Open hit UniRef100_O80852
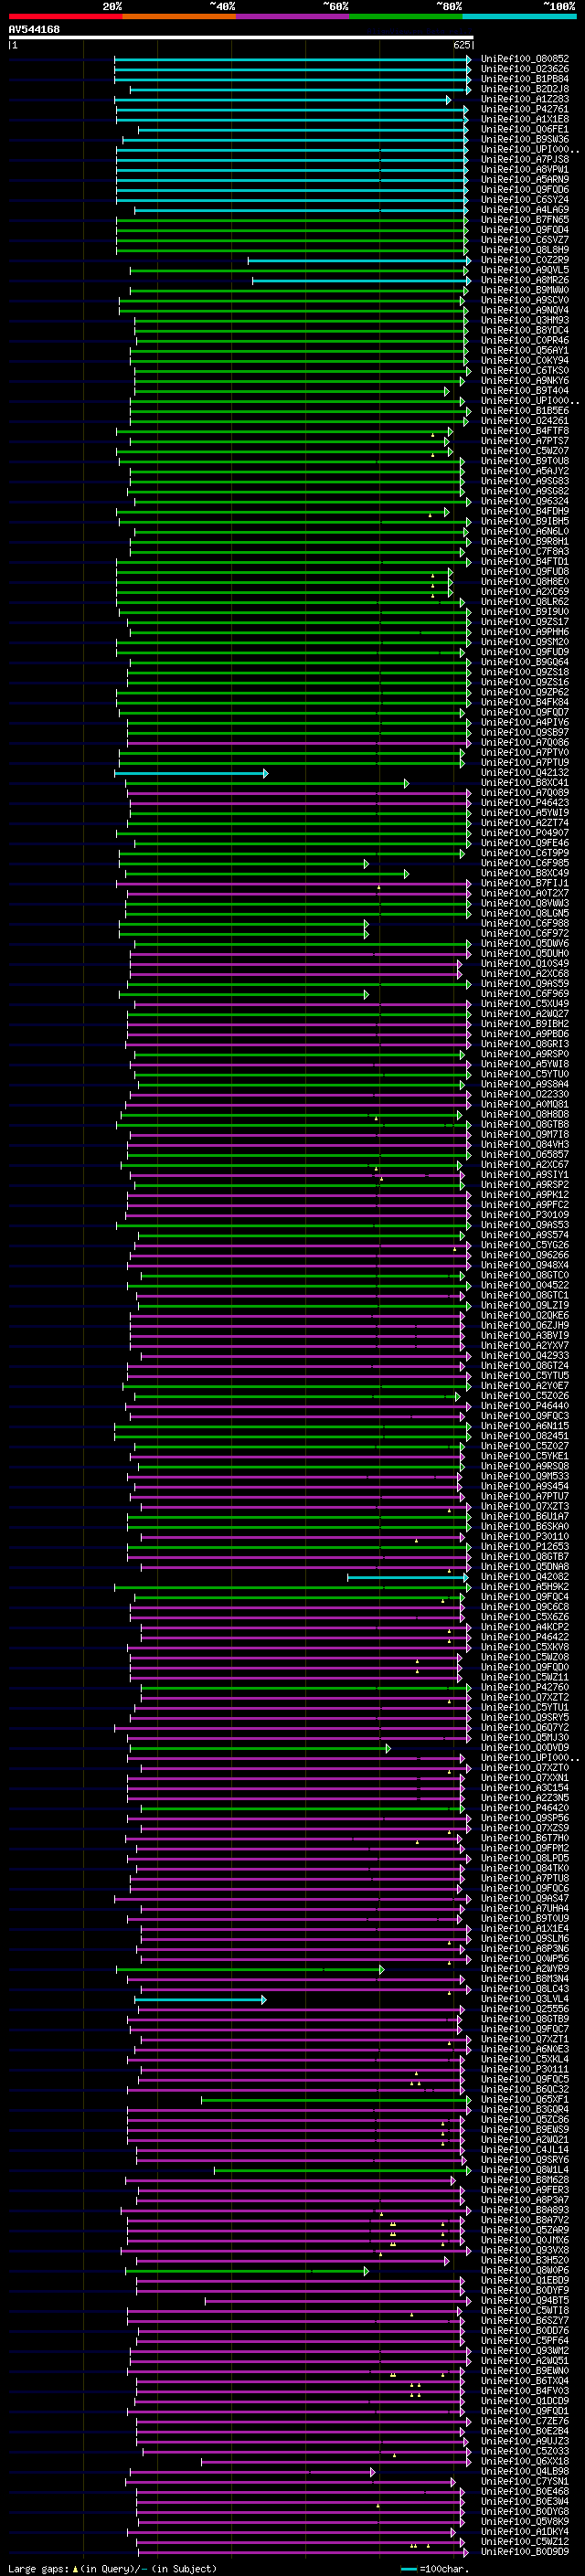The width and height of the screenshot is (585, 2576). click(x=525, y=59)
